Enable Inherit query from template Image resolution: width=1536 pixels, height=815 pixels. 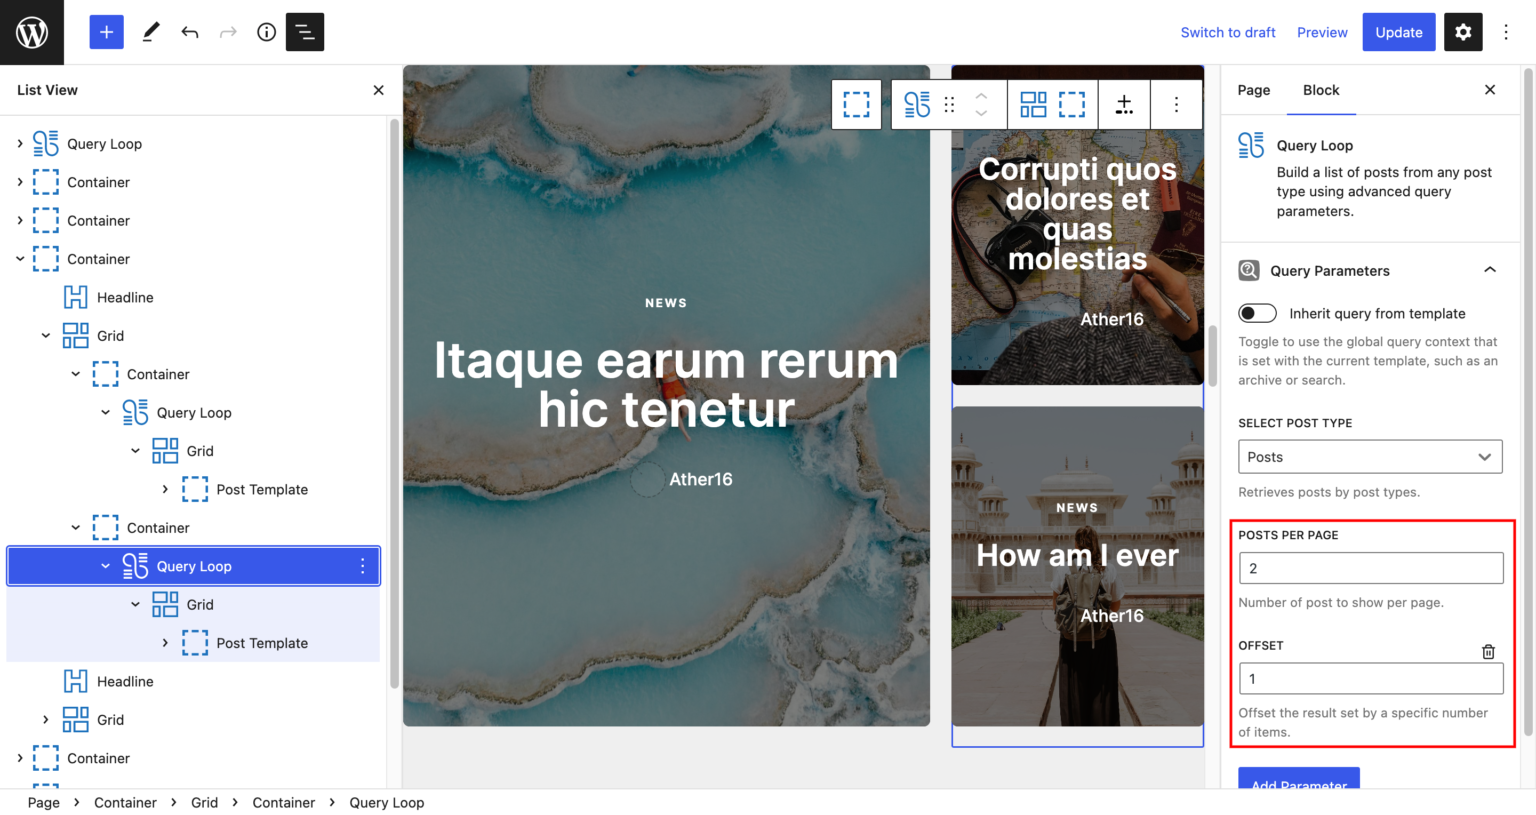(1257, 313)
